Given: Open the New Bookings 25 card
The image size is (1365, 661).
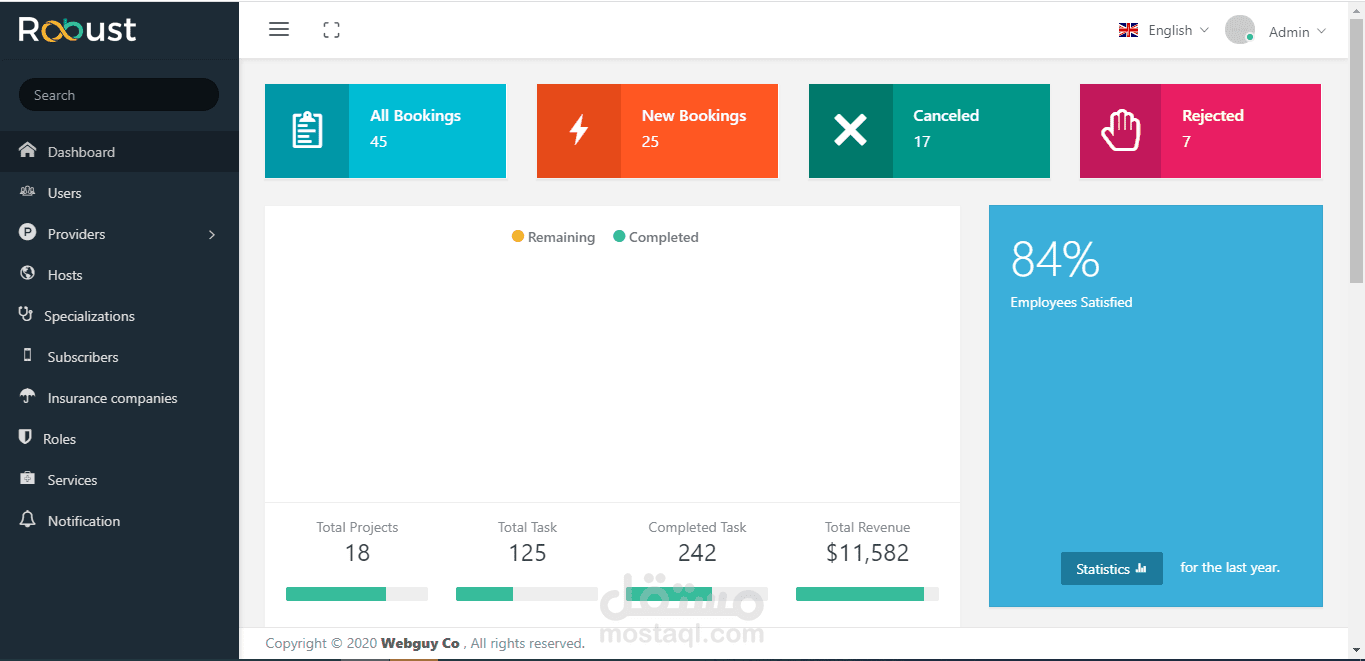Looking at the screenshot, I should coord(657,131).
